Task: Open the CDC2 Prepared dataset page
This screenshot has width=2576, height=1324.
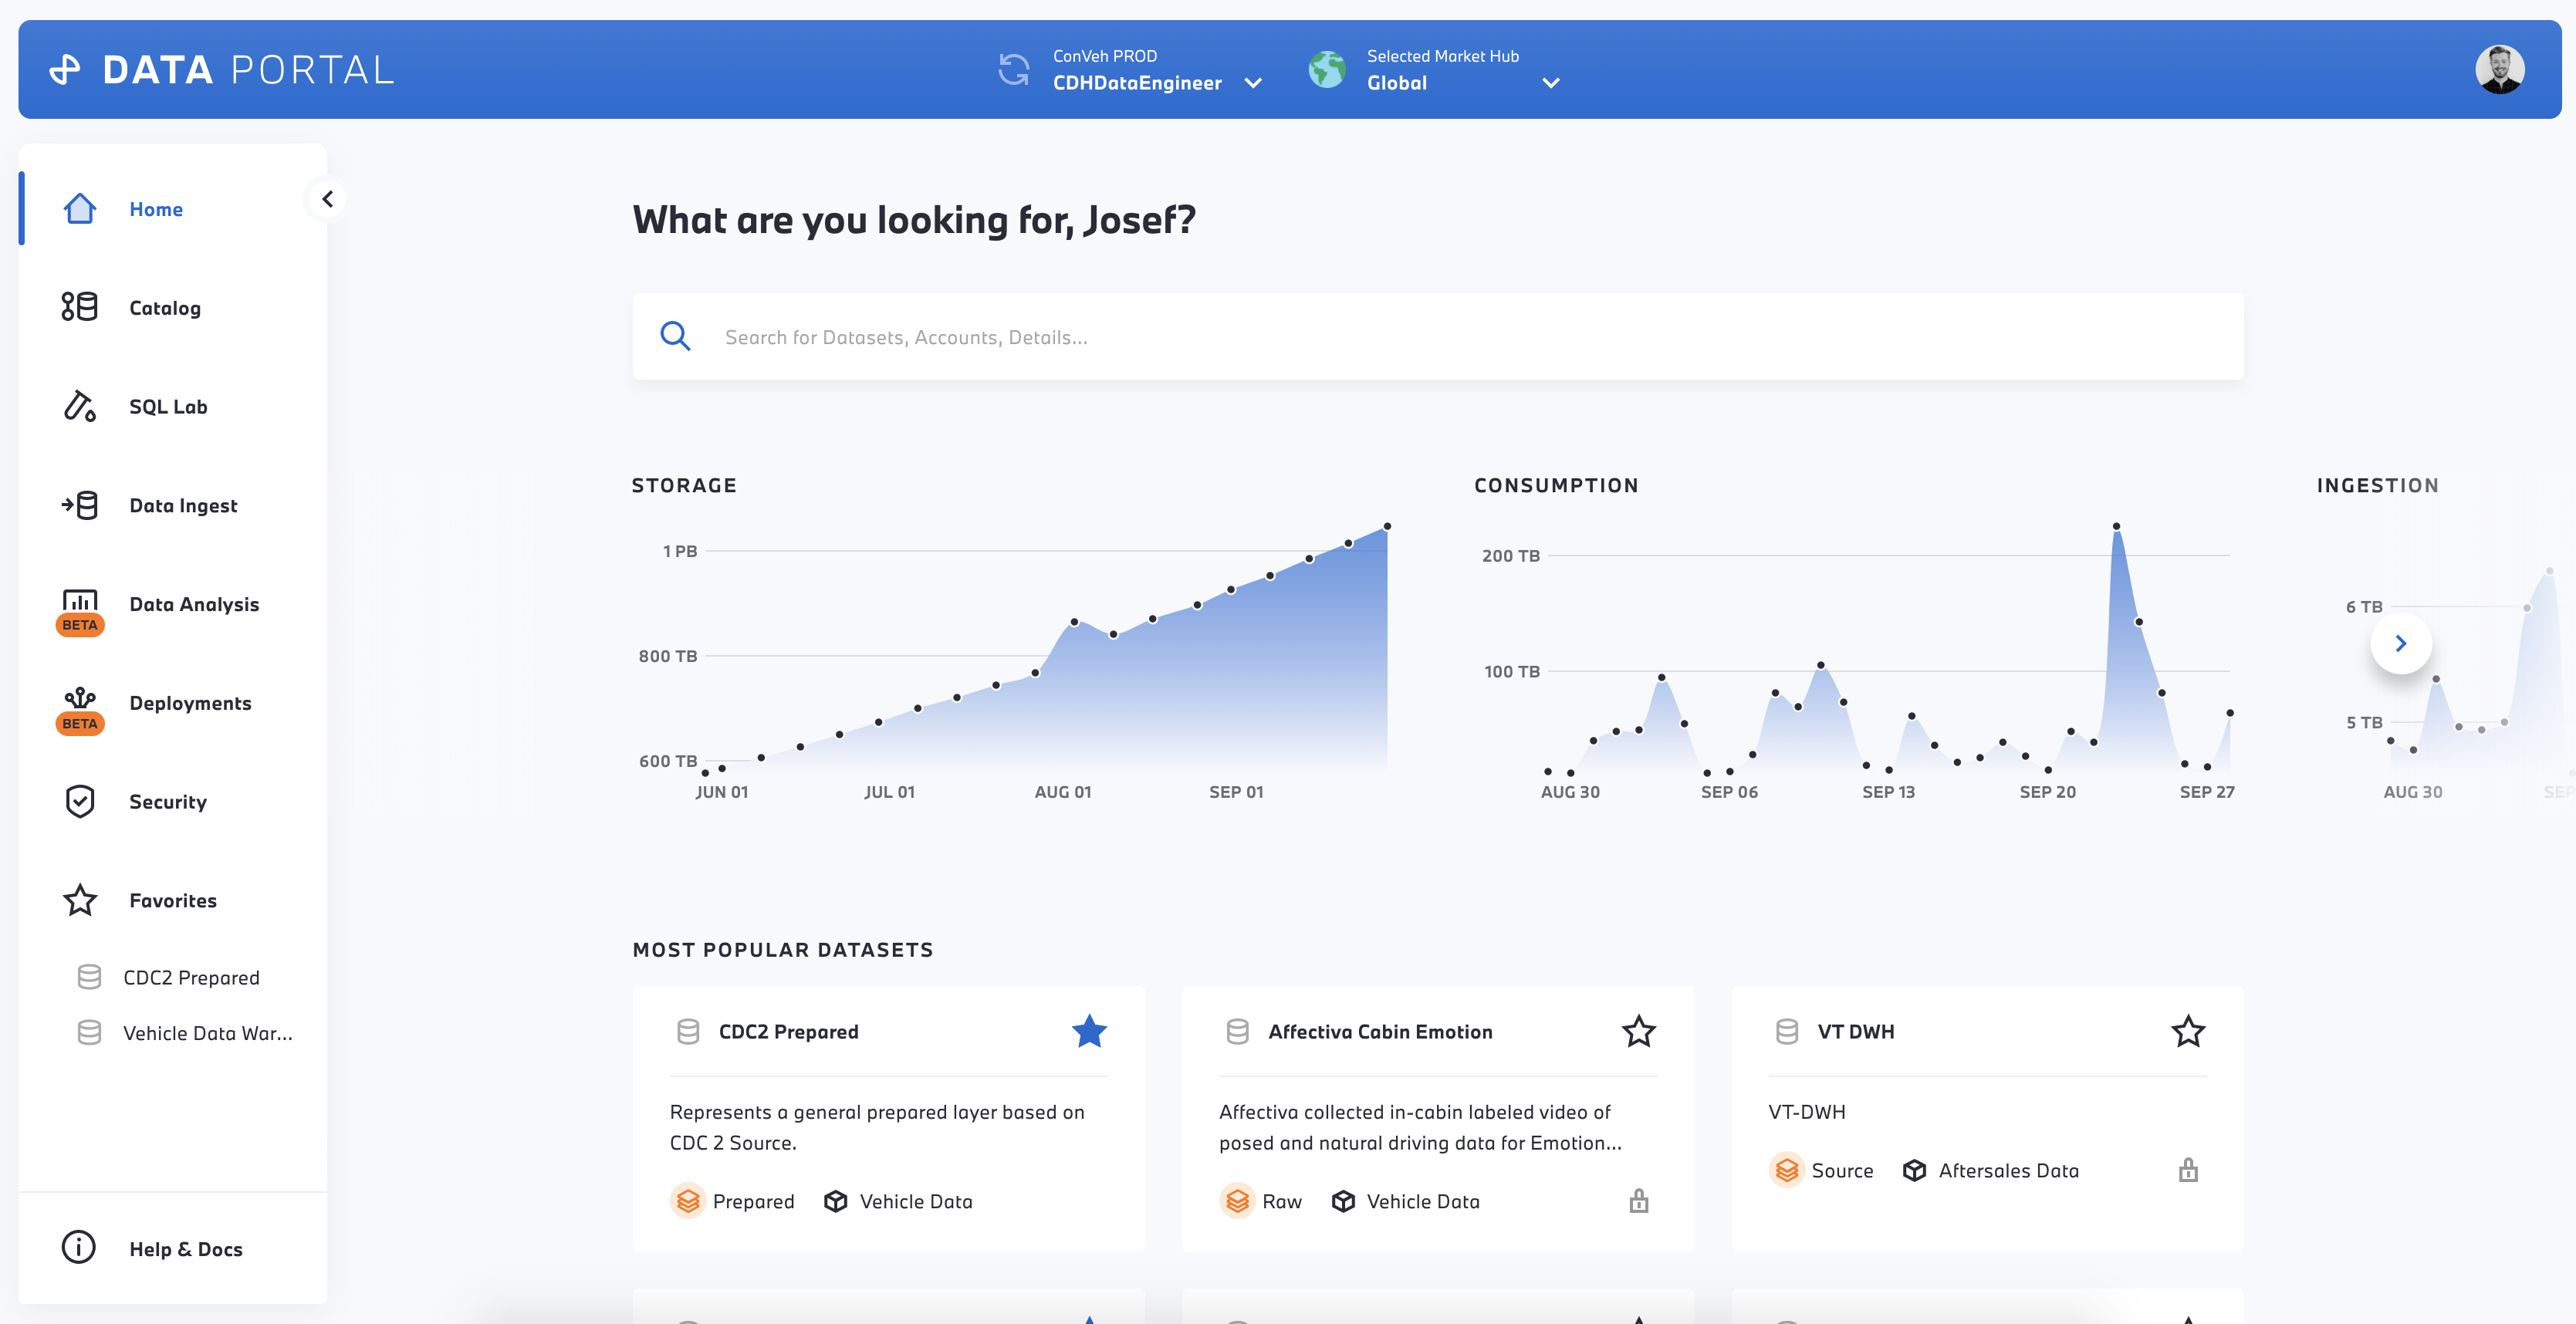Action: 785,1030
